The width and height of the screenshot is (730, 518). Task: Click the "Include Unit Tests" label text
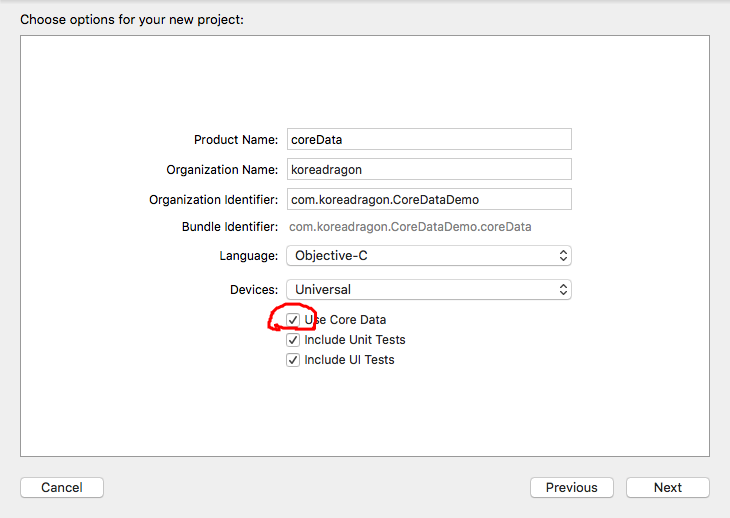click(x=355, y=340)
